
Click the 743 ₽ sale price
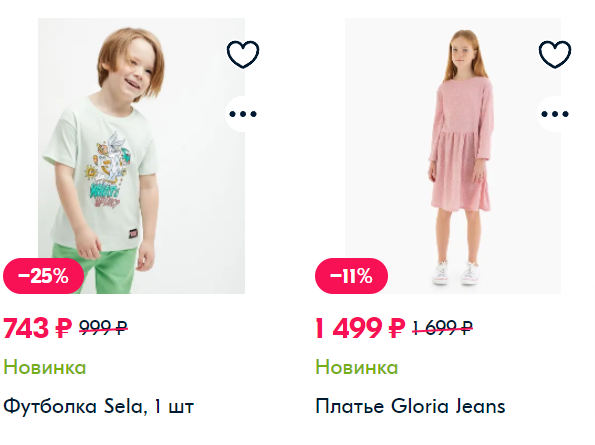point(38,328)
